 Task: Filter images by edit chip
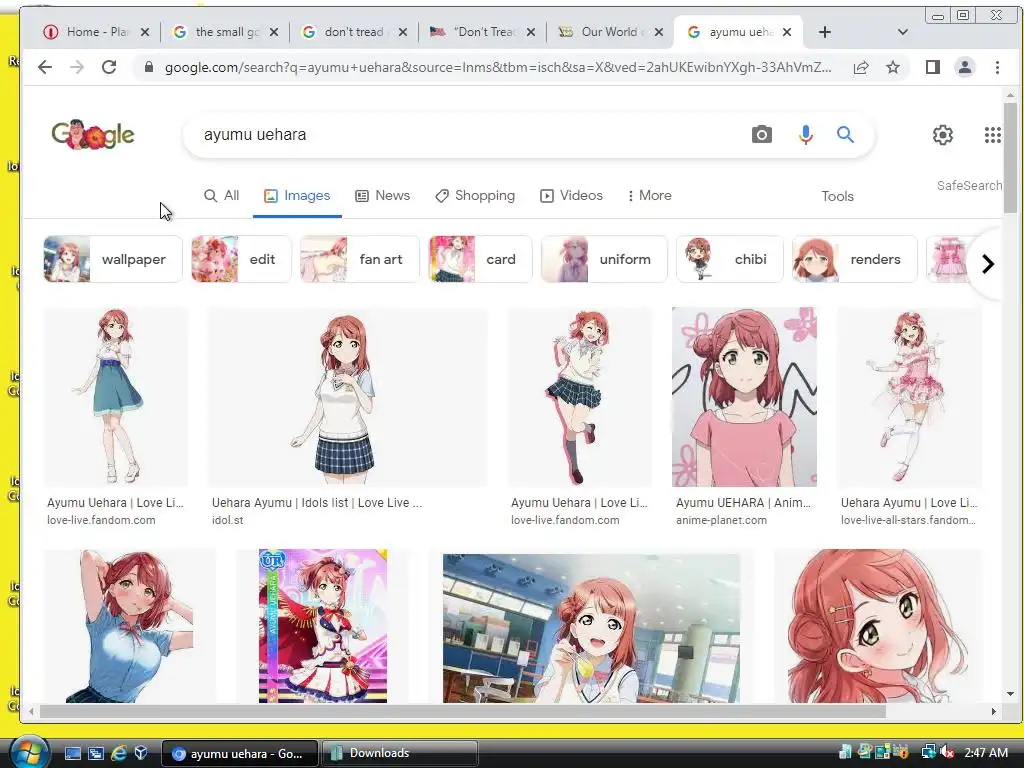(x=241, y=259)
